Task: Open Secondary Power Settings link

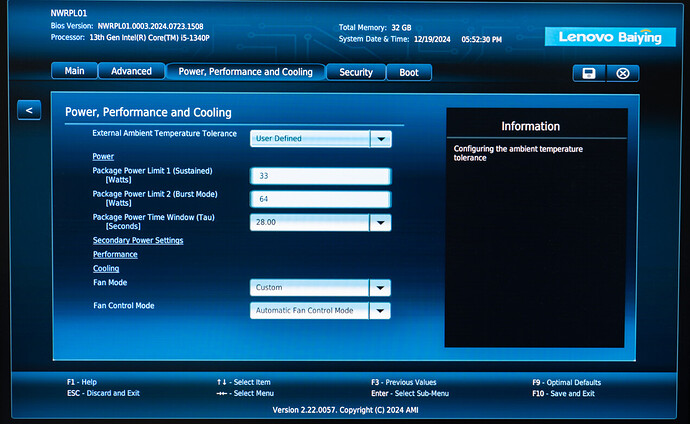Action: pos(138,240)
